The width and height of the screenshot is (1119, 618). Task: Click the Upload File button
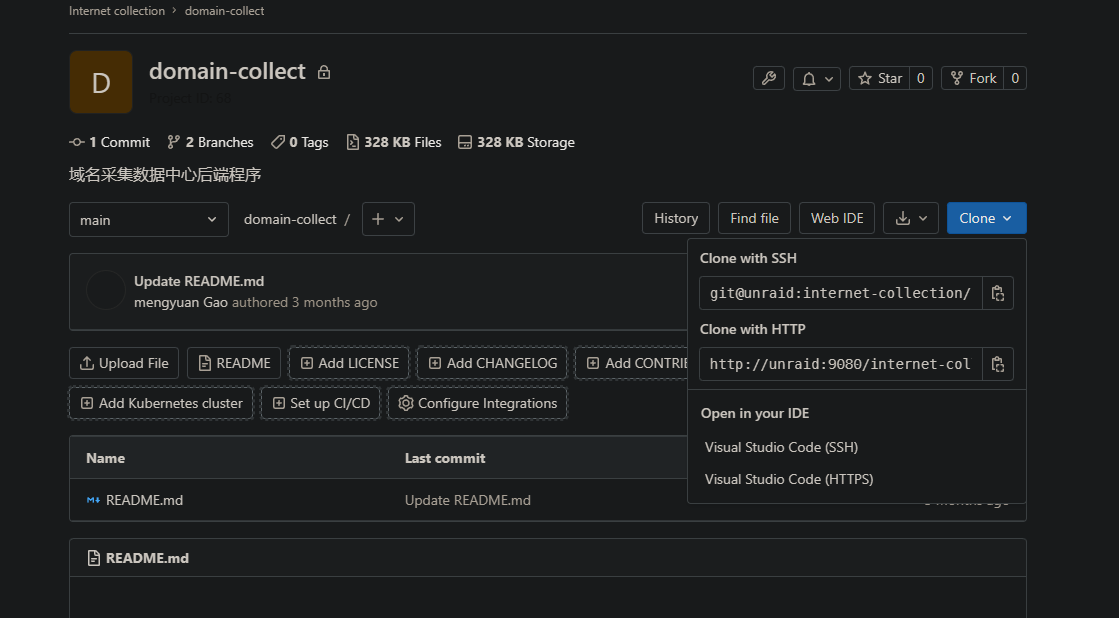(124, 363)
